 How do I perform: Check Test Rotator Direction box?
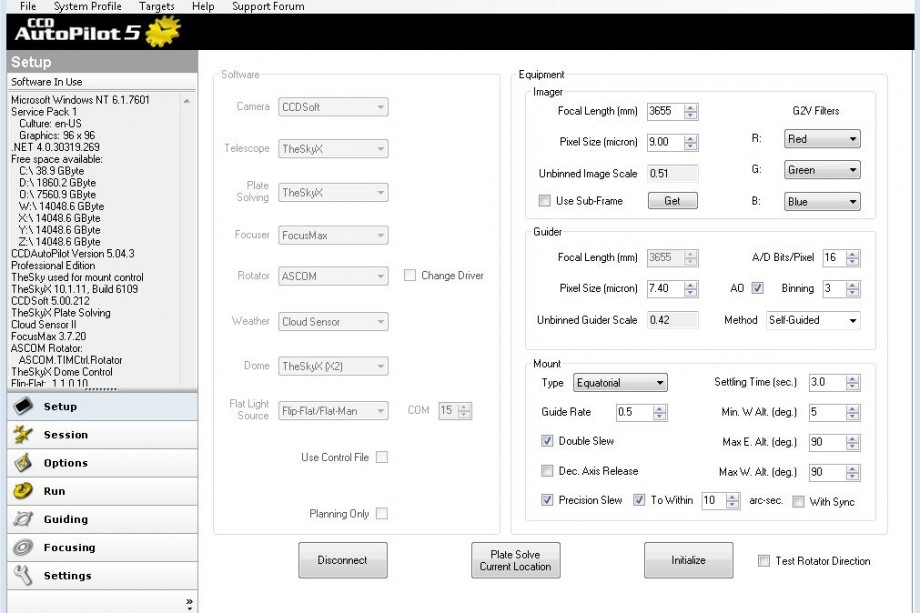tap(763, 561)
